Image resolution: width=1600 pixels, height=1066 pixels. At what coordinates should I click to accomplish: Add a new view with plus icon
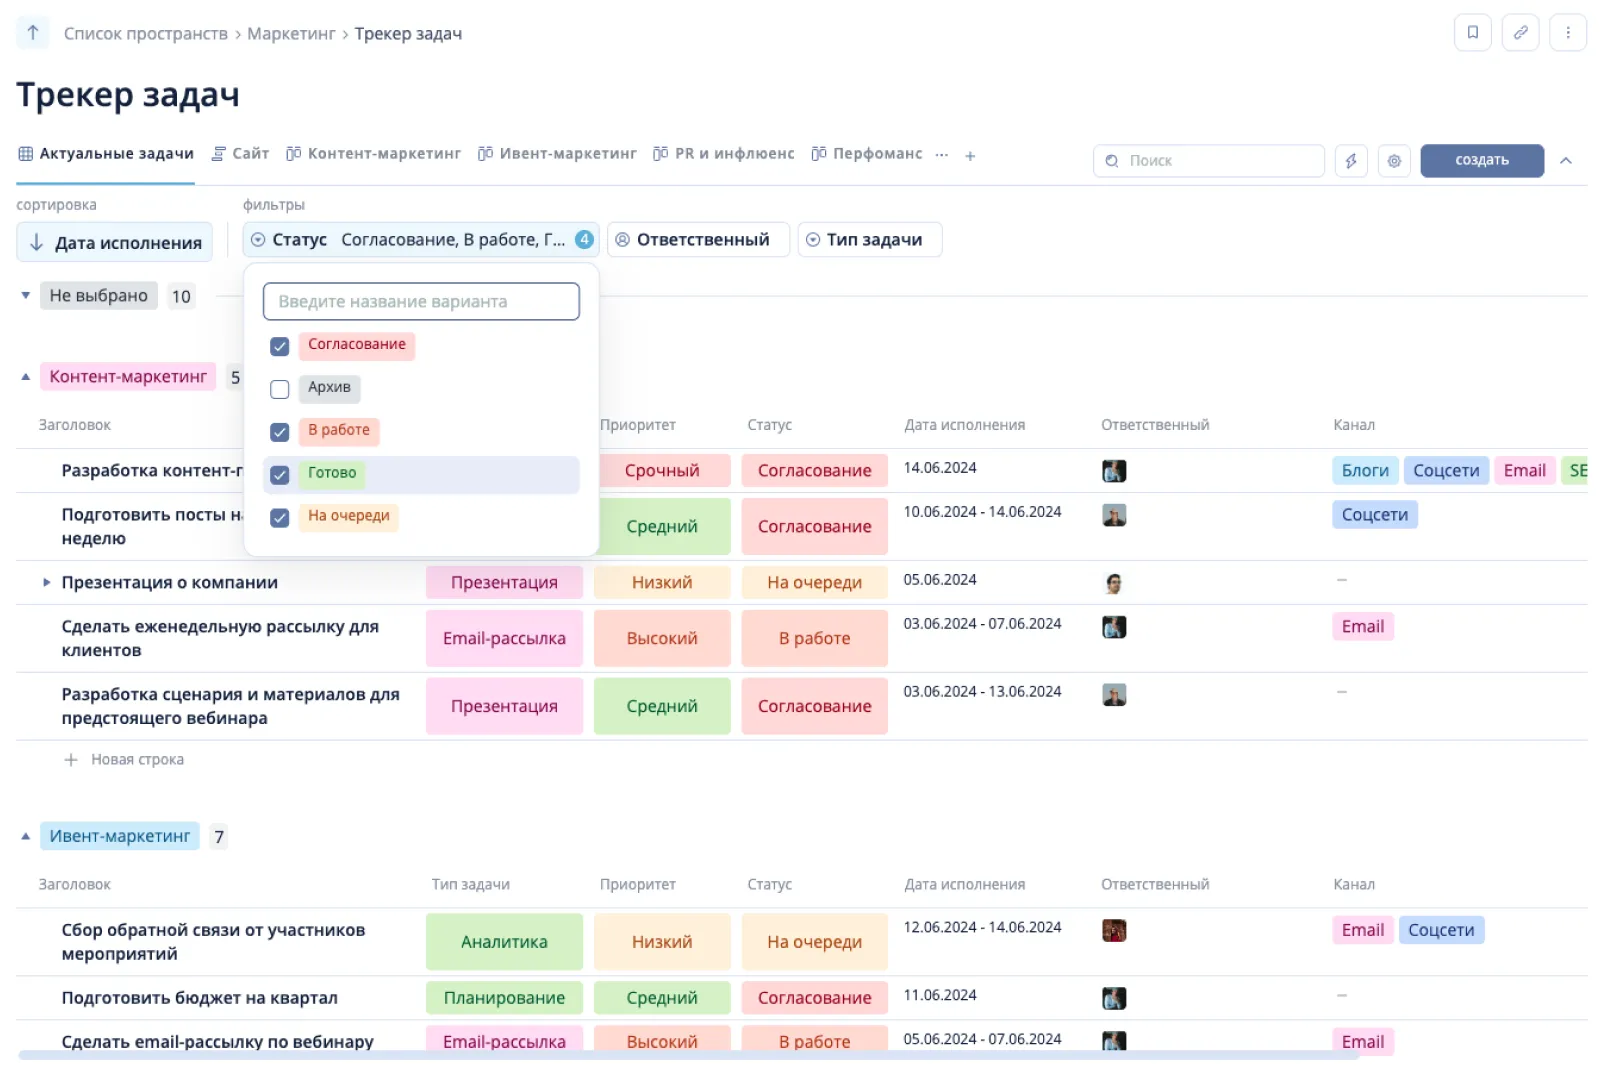pyautogui.click(x=970, y=156)
